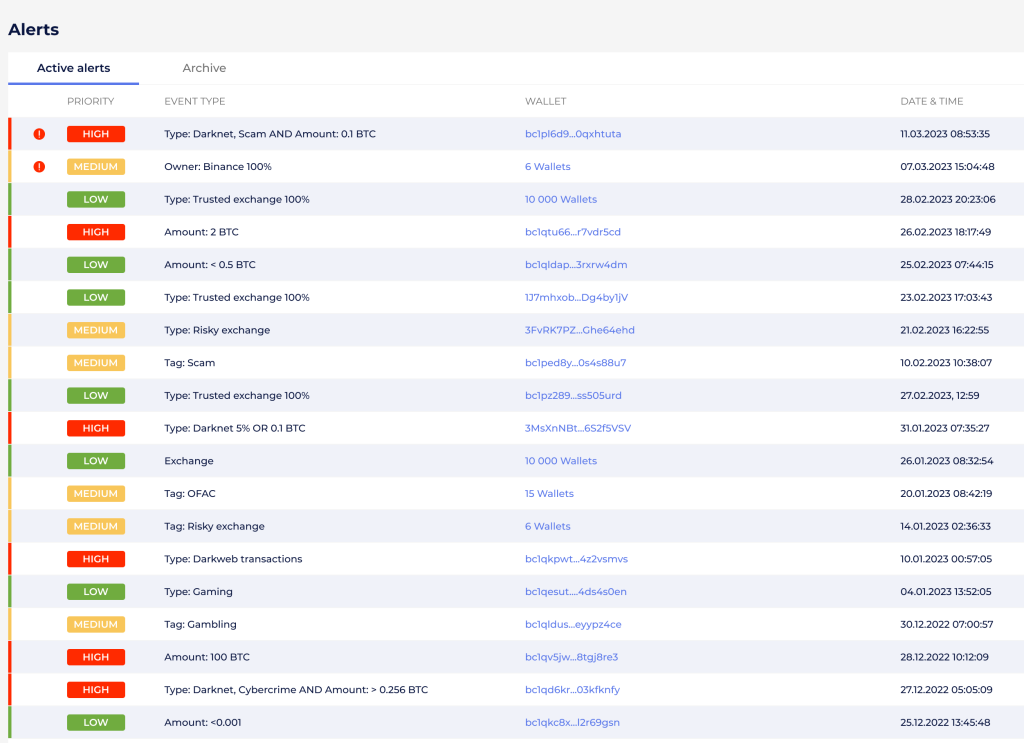This screenshot has height=743, width=1024.
Task: Open wallet link bc1qv5jw...8tgj8re3
Action: click(x=571, y=657)
